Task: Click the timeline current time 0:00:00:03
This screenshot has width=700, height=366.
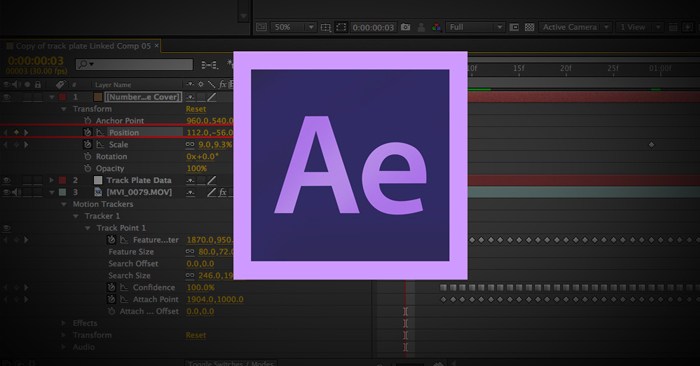Action: point(36,61)
